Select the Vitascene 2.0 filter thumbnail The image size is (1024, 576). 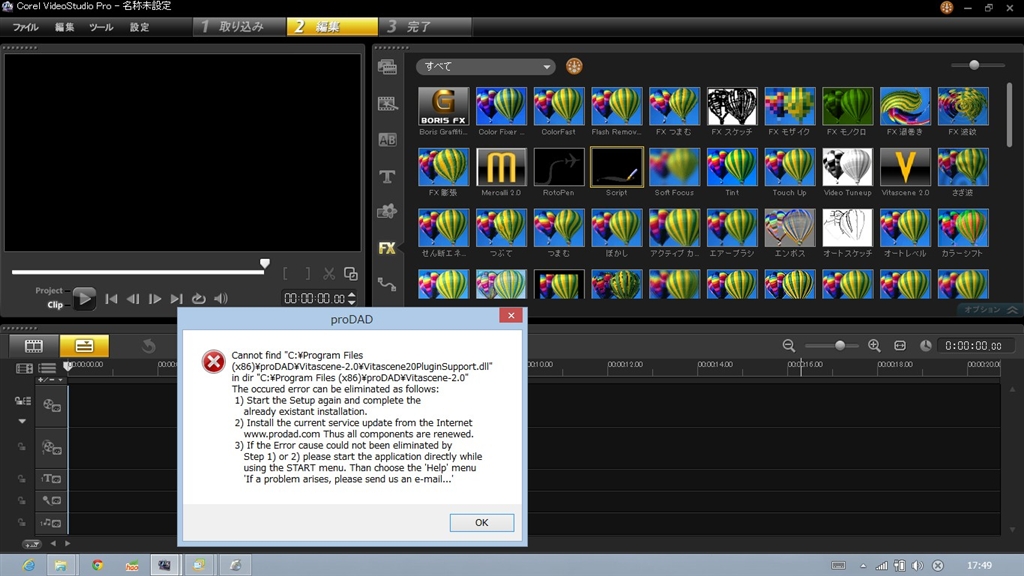point(906,168)
